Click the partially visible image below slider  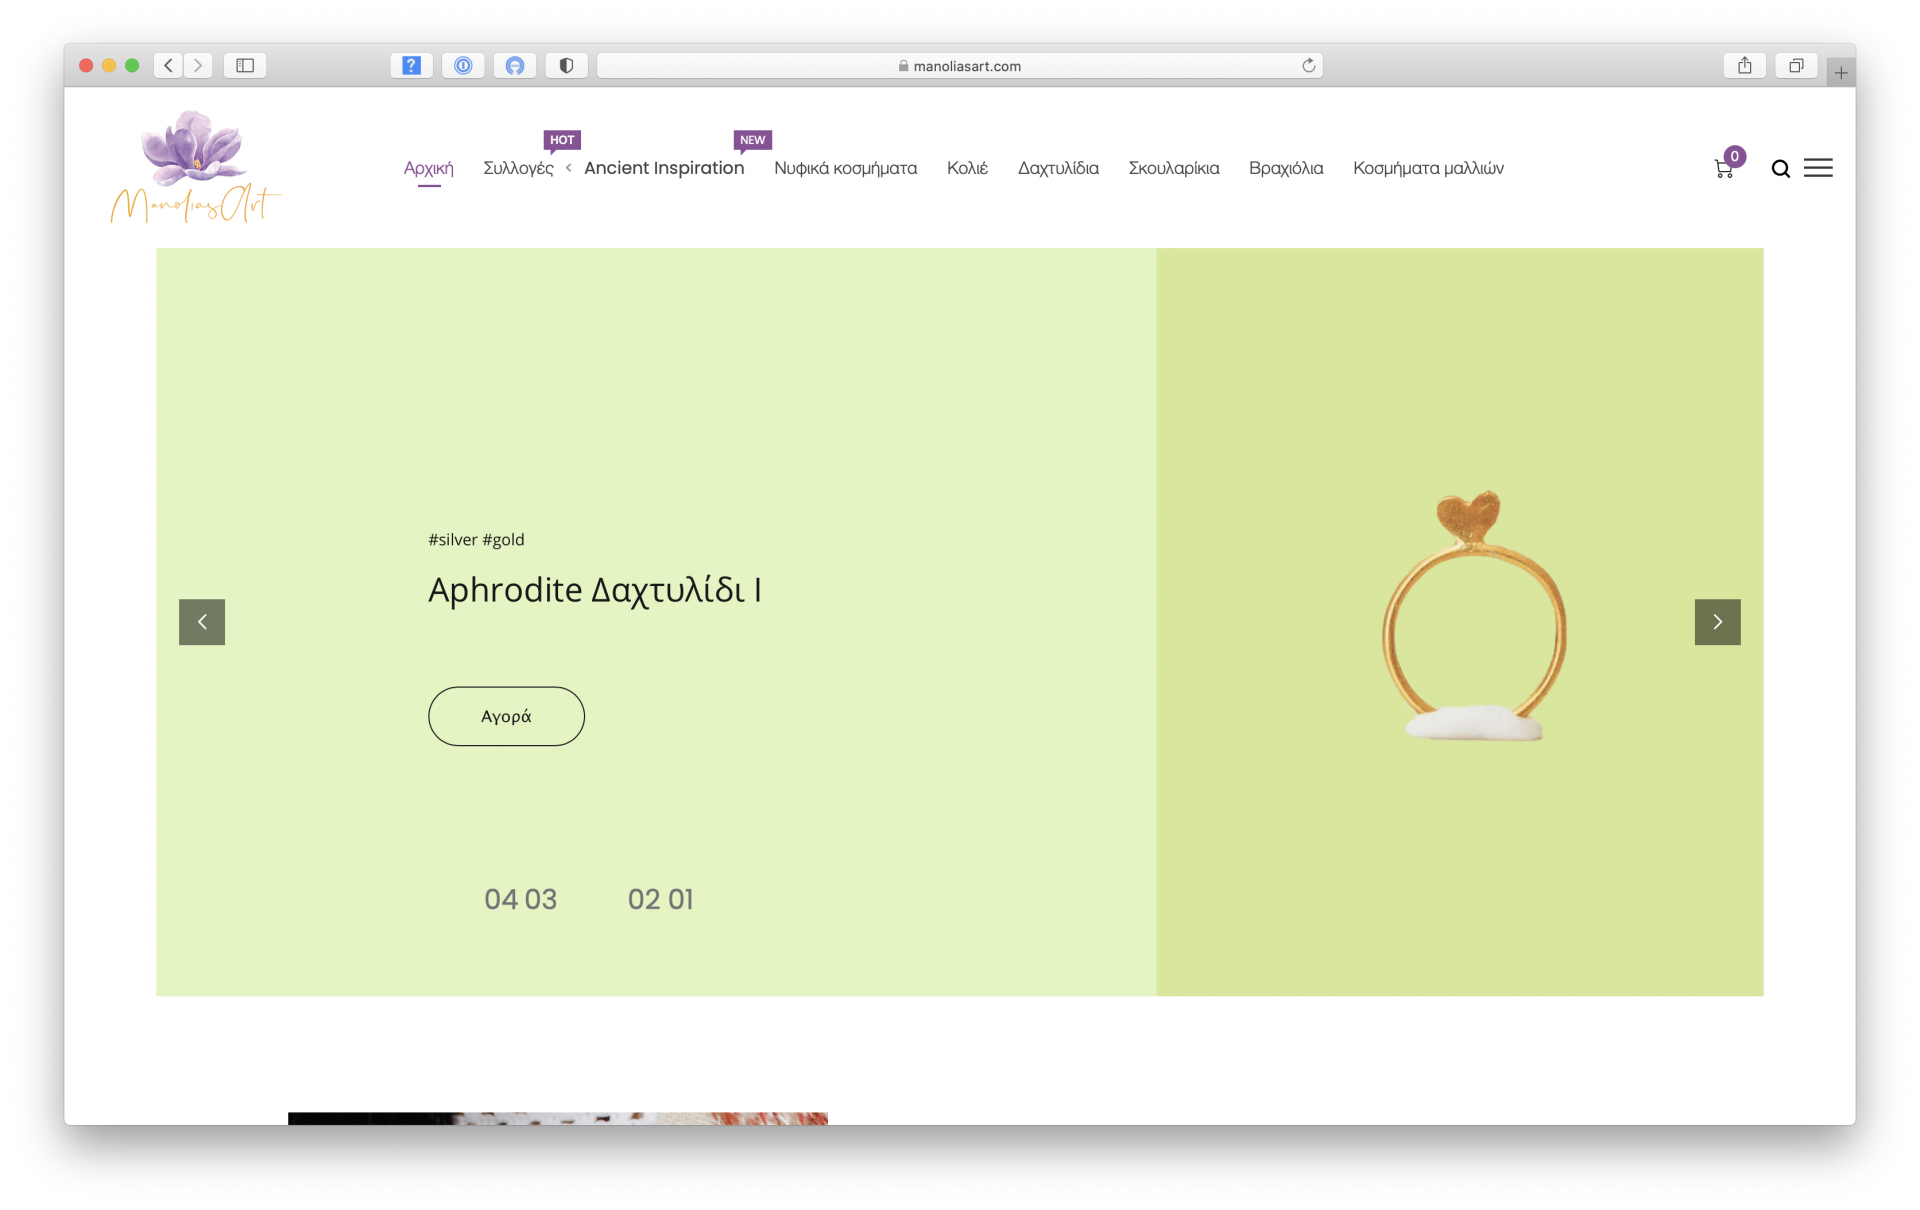coord(558,1118)
